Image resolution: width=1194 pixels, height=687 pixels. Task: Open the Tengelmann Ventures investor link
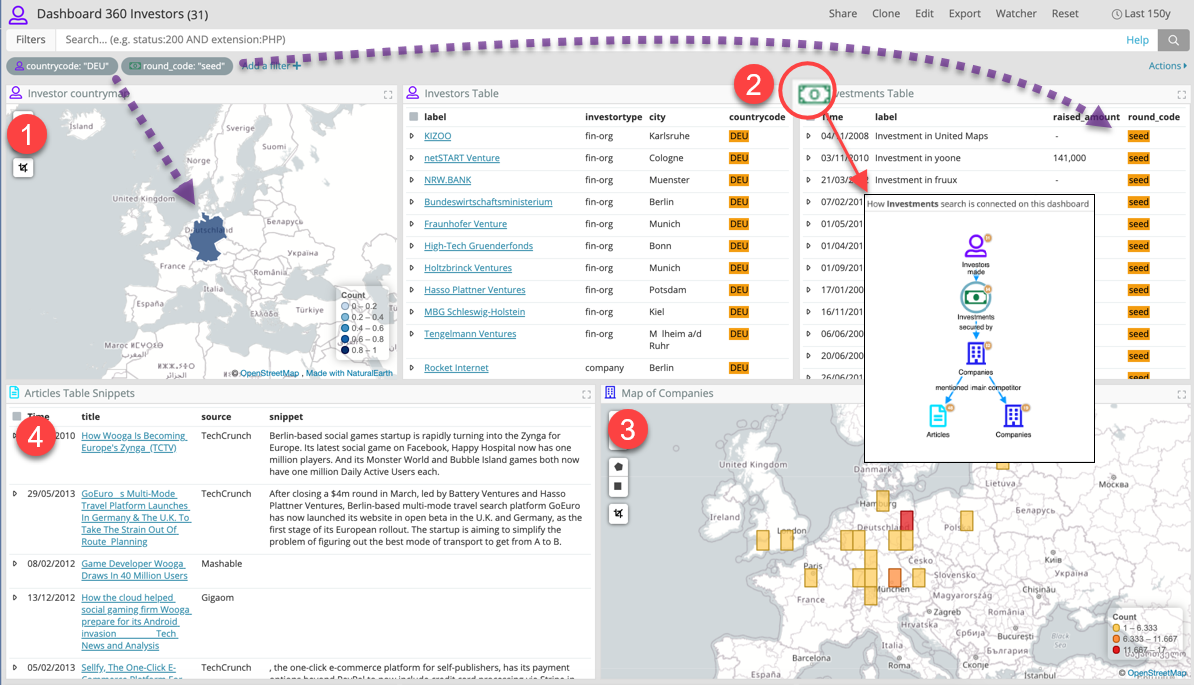pos(470,334)
